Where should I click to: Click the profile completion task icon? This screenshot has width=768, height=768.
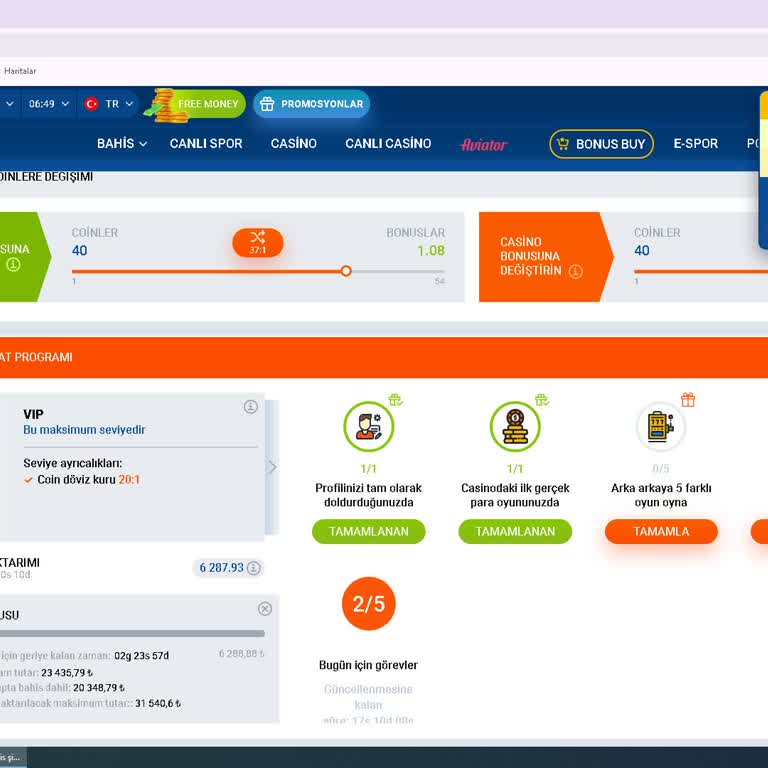click(368, 427)
